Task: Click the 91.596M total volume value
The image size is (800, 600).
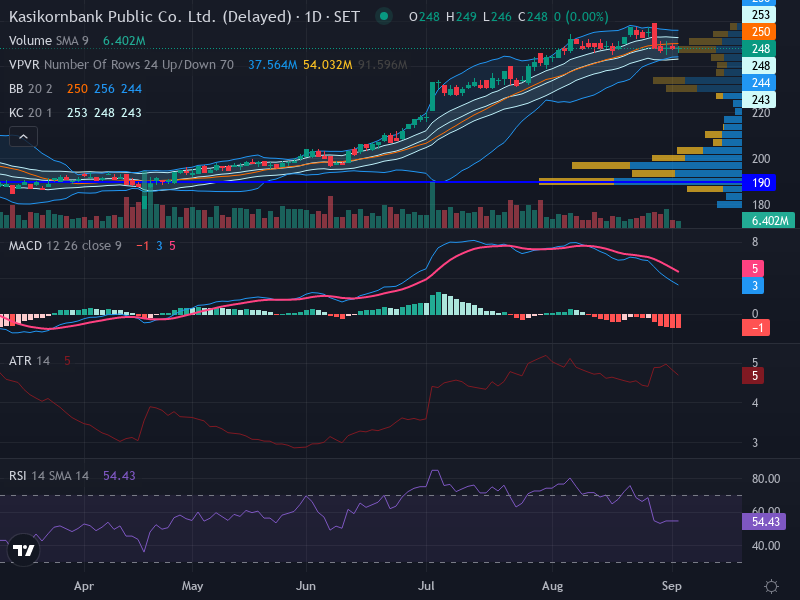Action: click(x=383, y=65)
